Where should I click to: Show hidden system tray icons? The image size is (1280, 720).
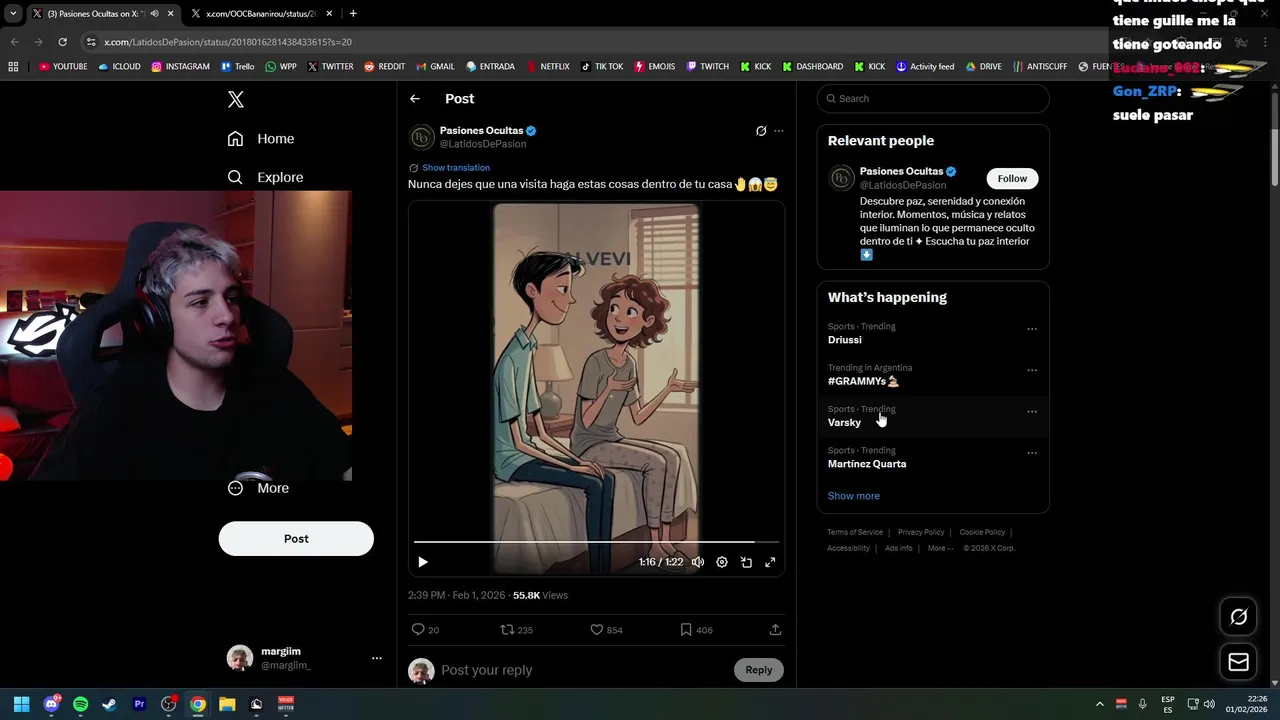(1100, 704)
